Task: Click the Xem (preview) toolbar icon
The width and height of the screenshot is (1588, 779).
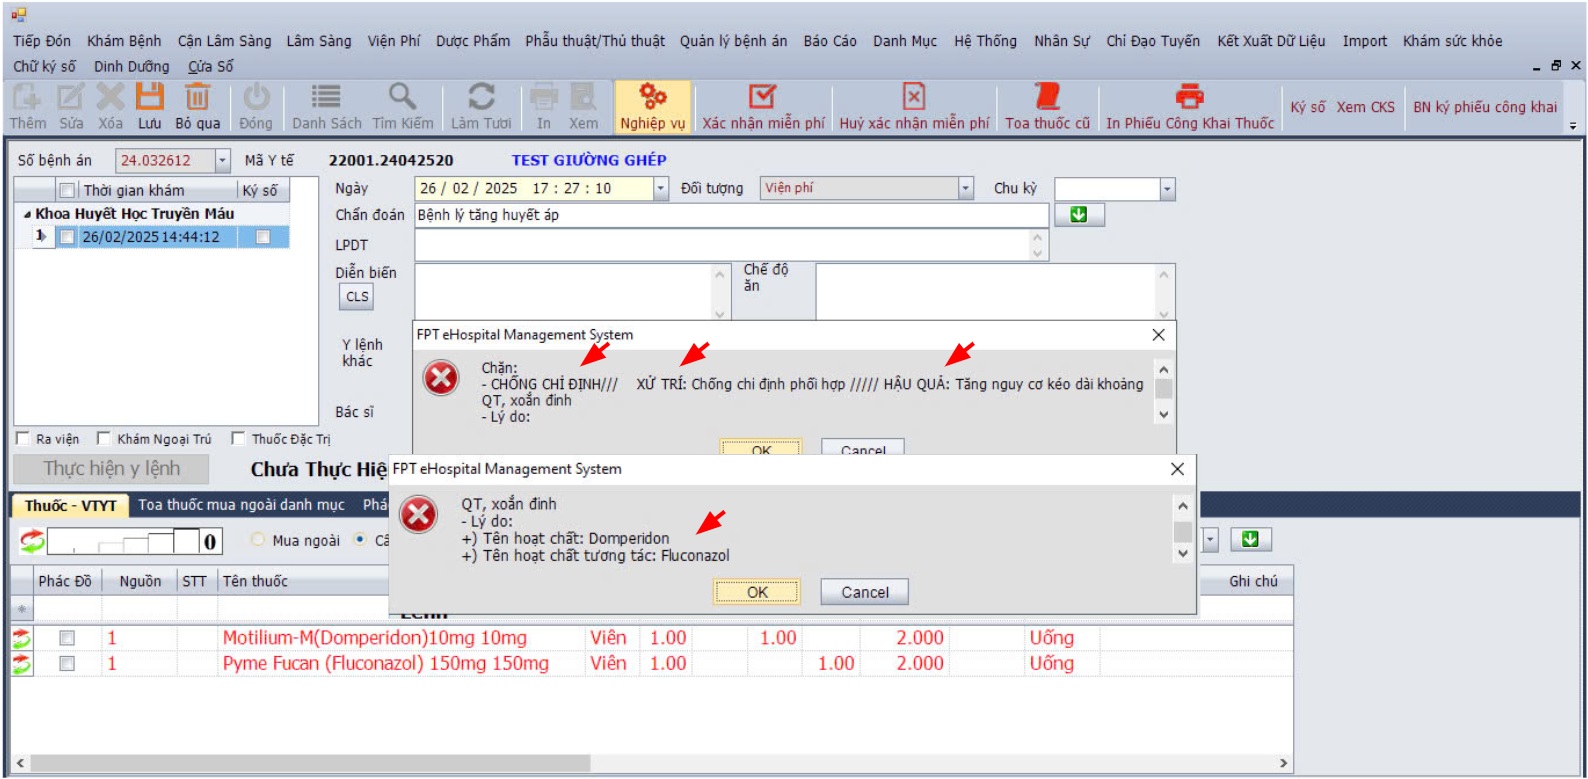Action: coord(583,96)
